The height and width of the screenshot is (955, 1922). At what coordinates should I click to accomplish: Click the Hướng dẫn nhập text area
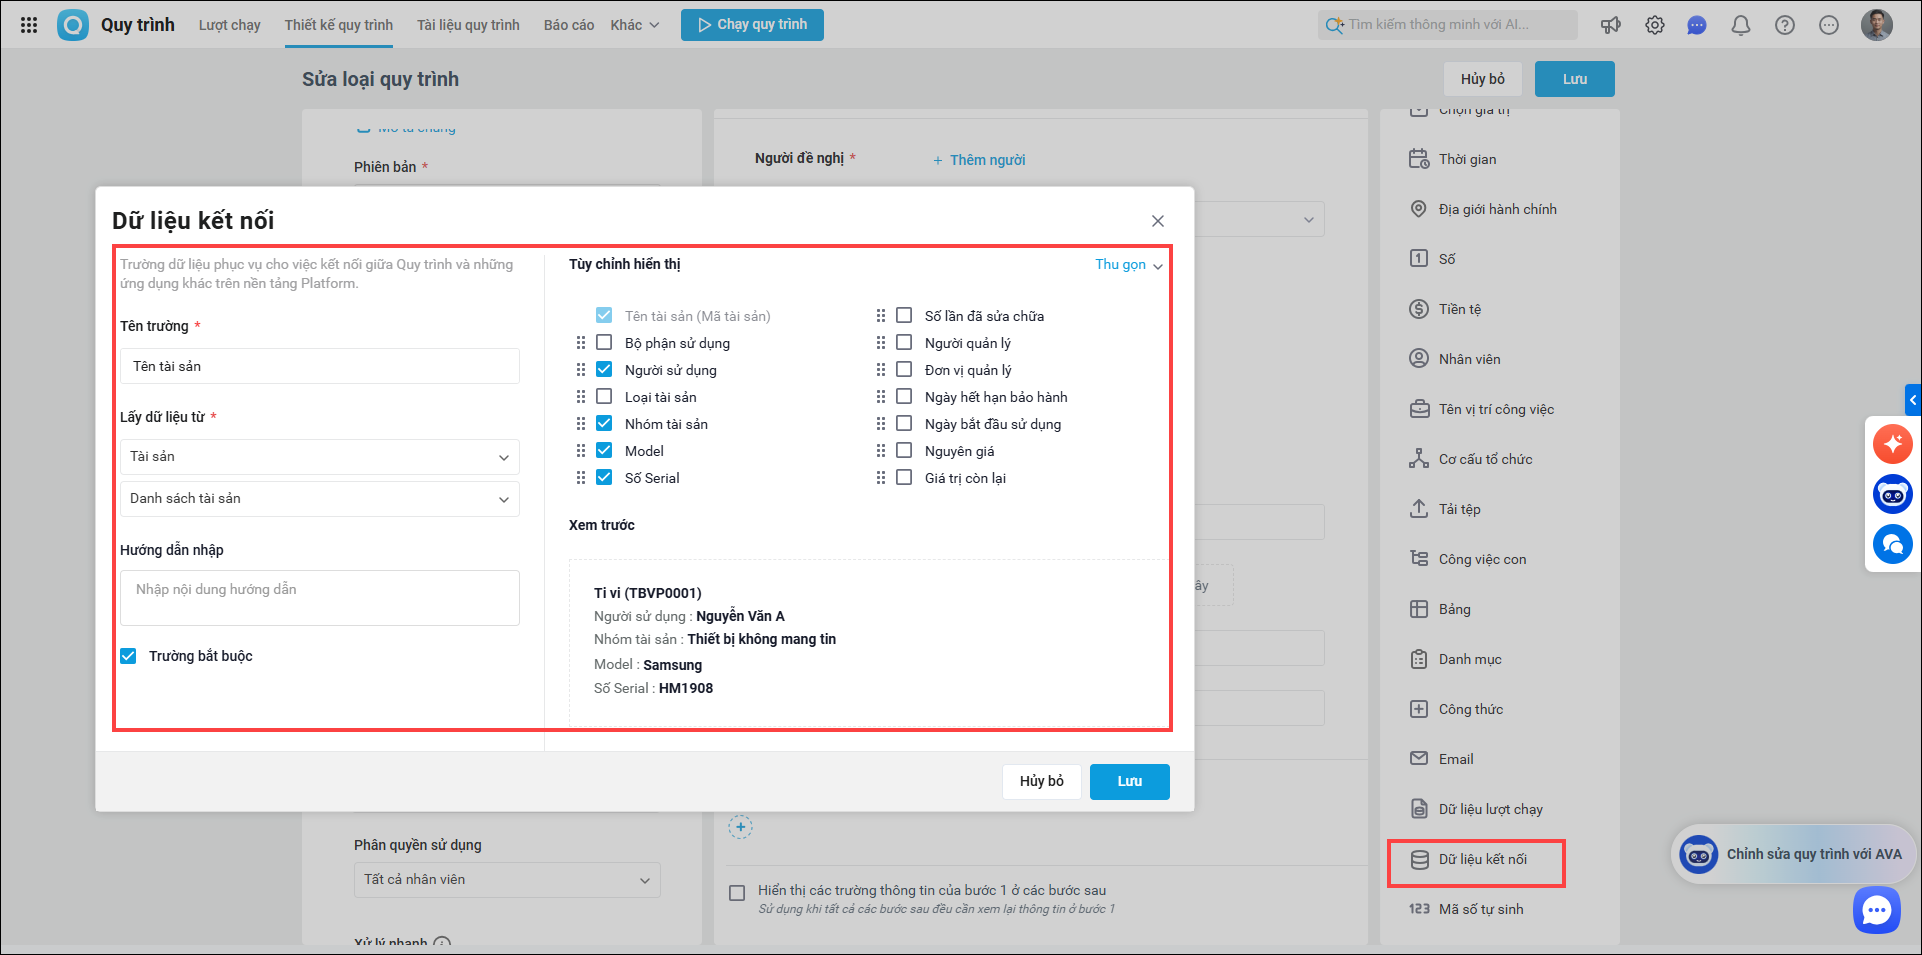[x=320, y=598]
